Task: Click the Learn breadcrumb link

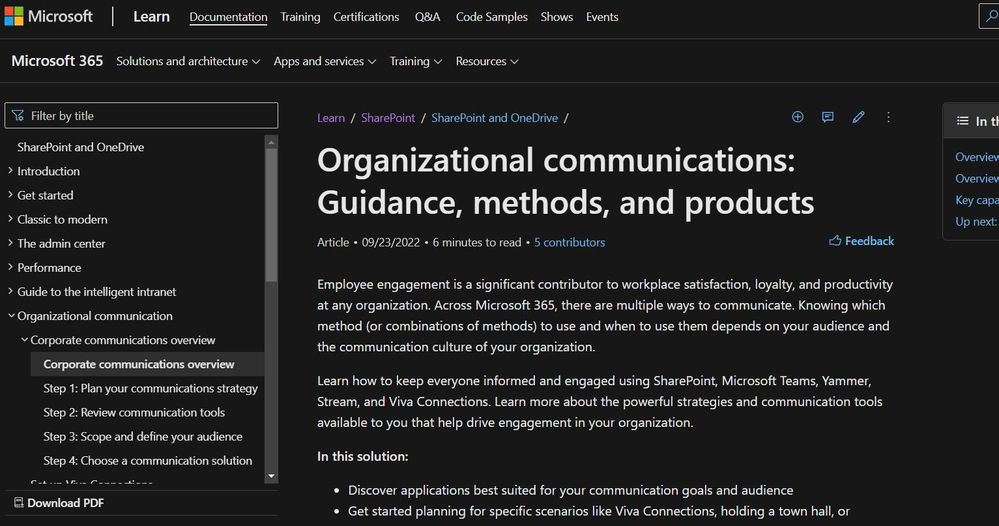Action: tap(331, 118)
